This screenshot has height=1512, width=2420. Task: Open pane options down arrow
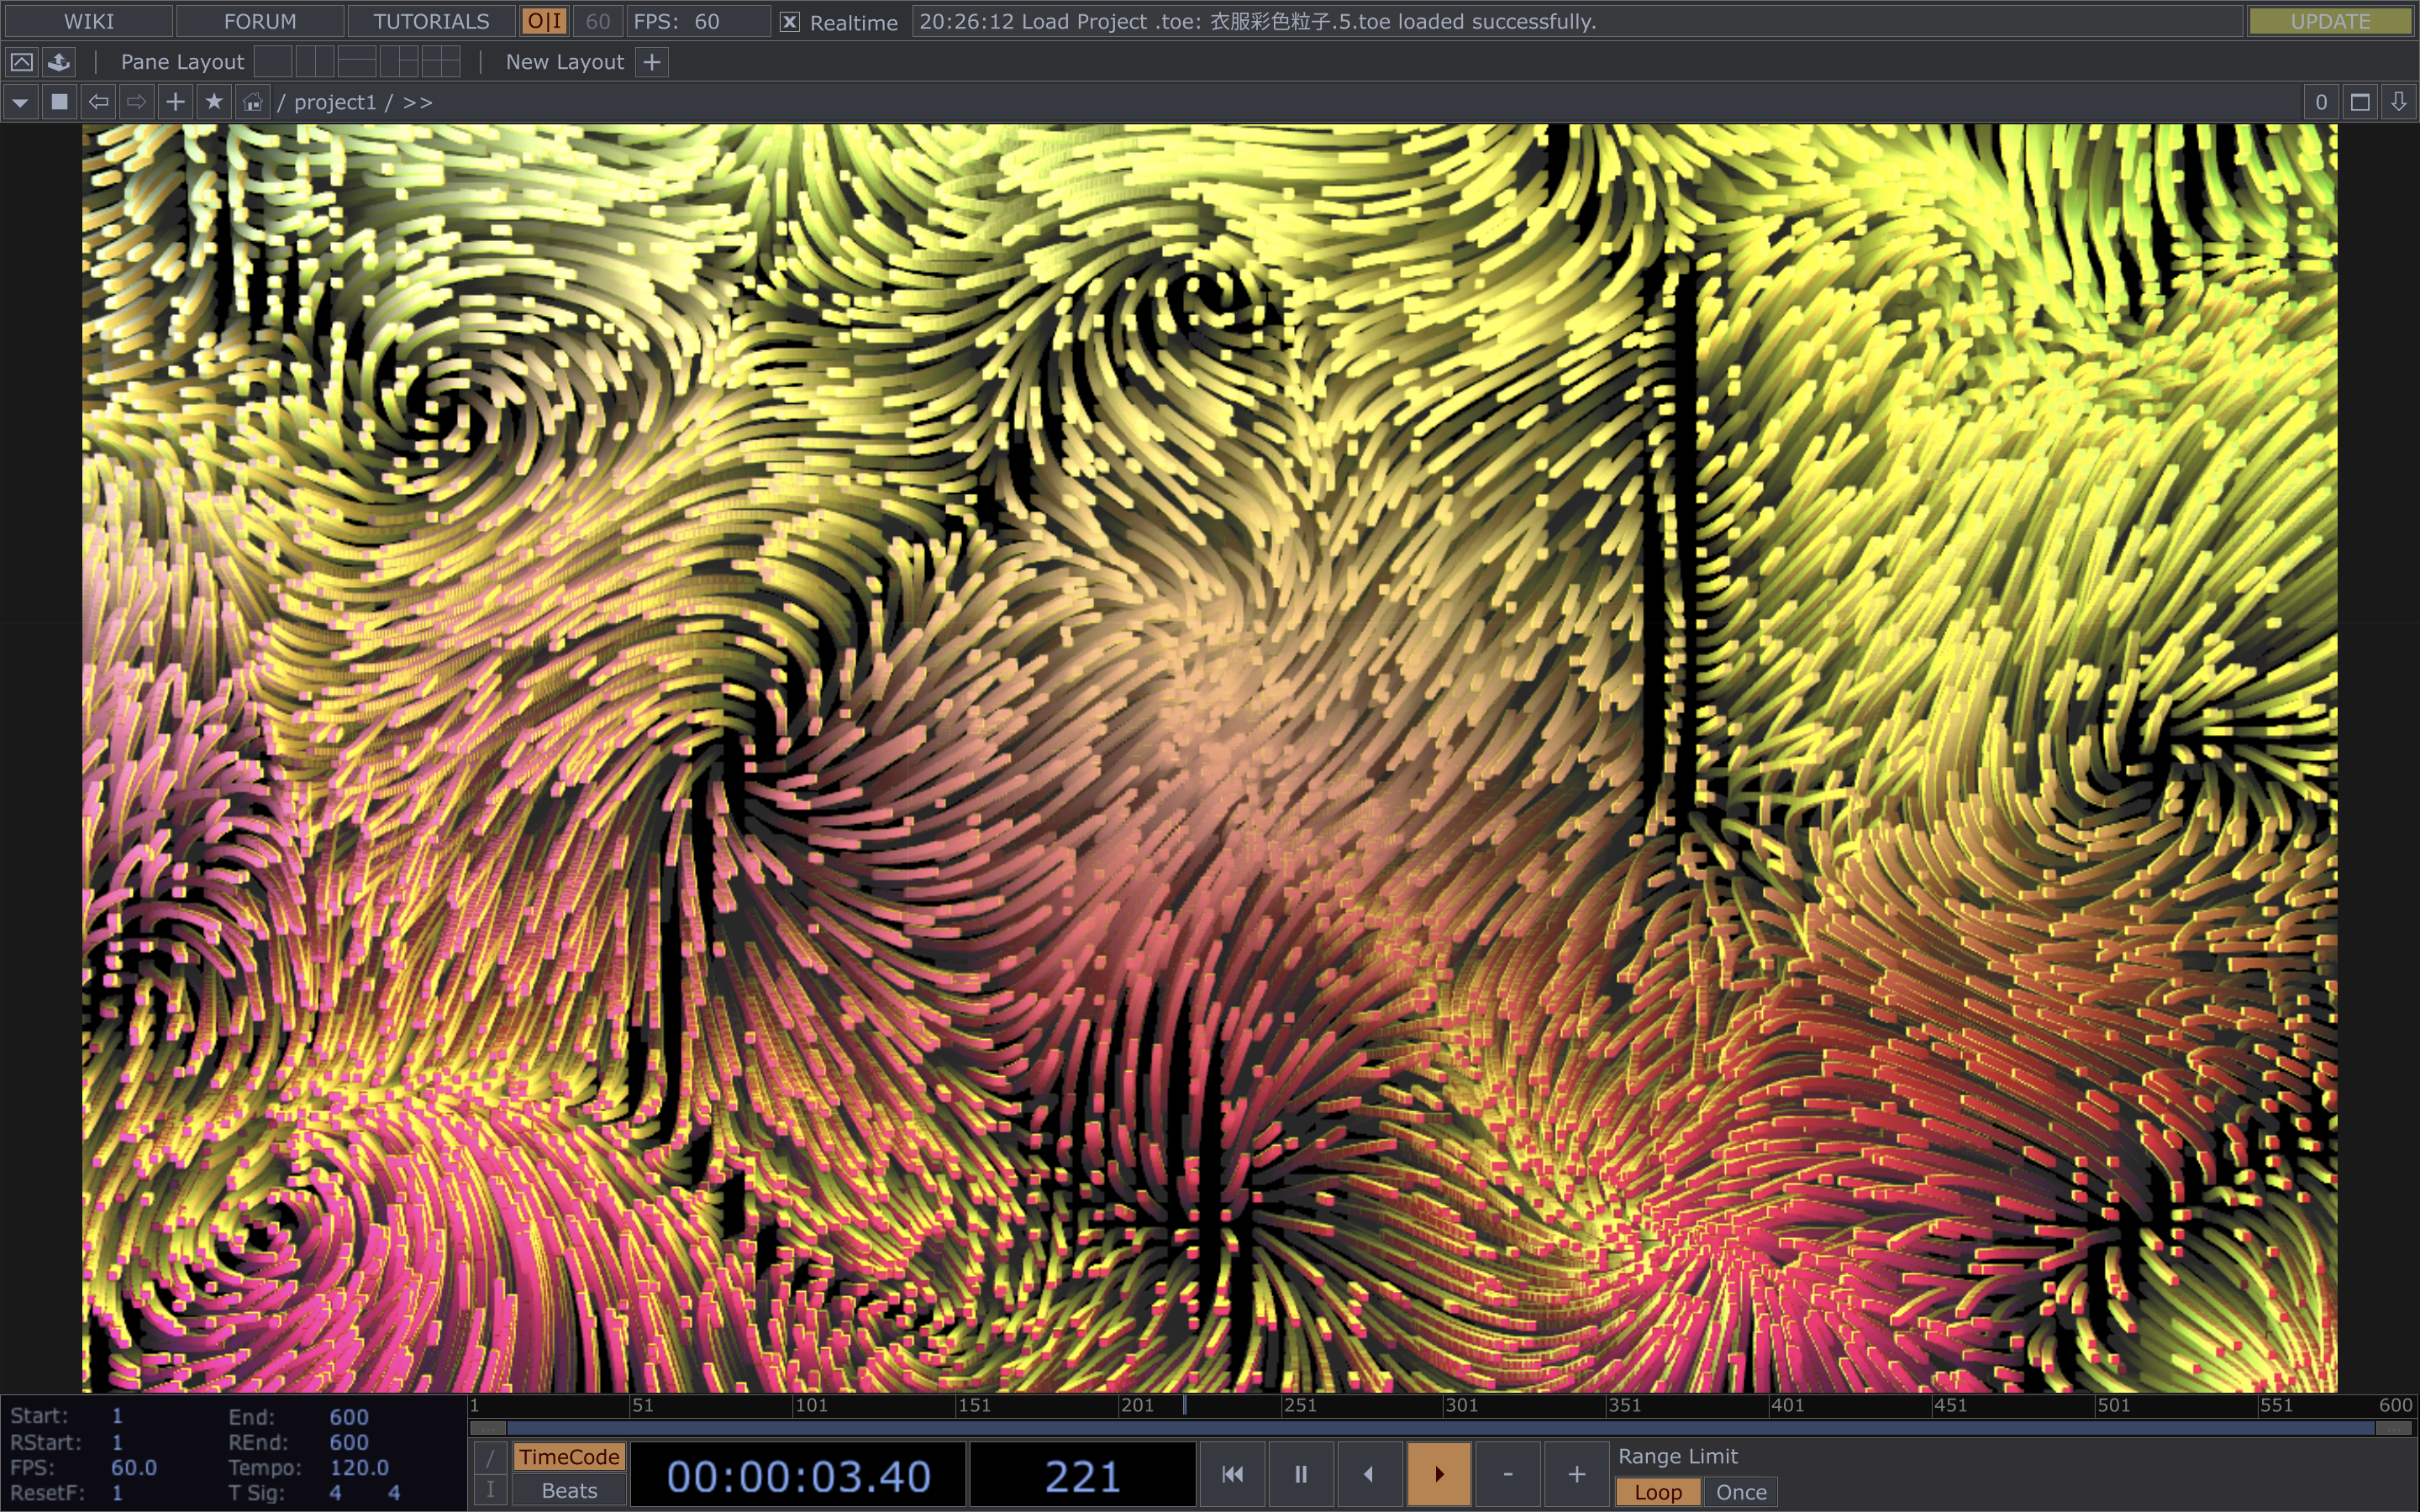pos(2399,102)
